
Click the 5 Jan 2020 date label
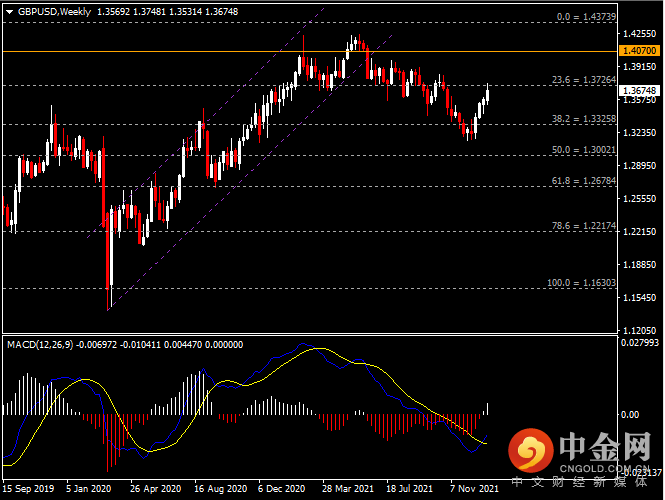click(x=88, y=489)
